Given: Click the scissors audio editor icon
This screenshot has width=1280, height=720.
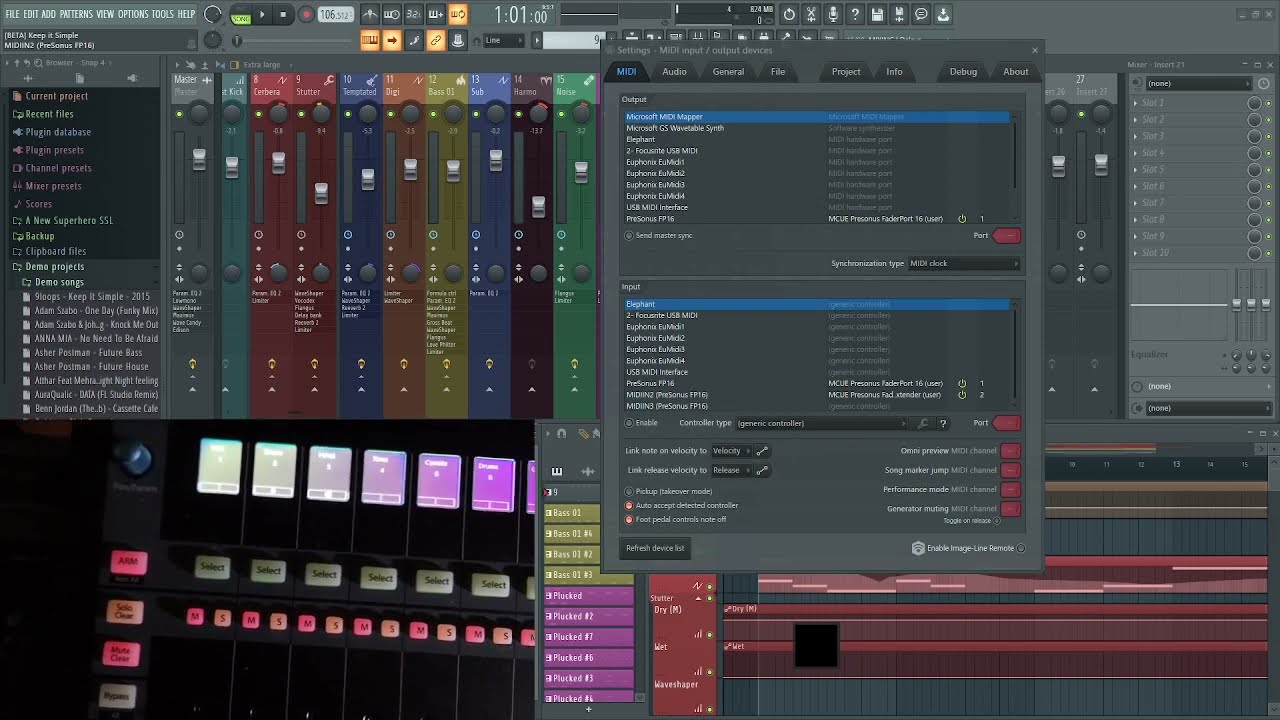Looking at the screenshot, I should (x=811, y=15).
